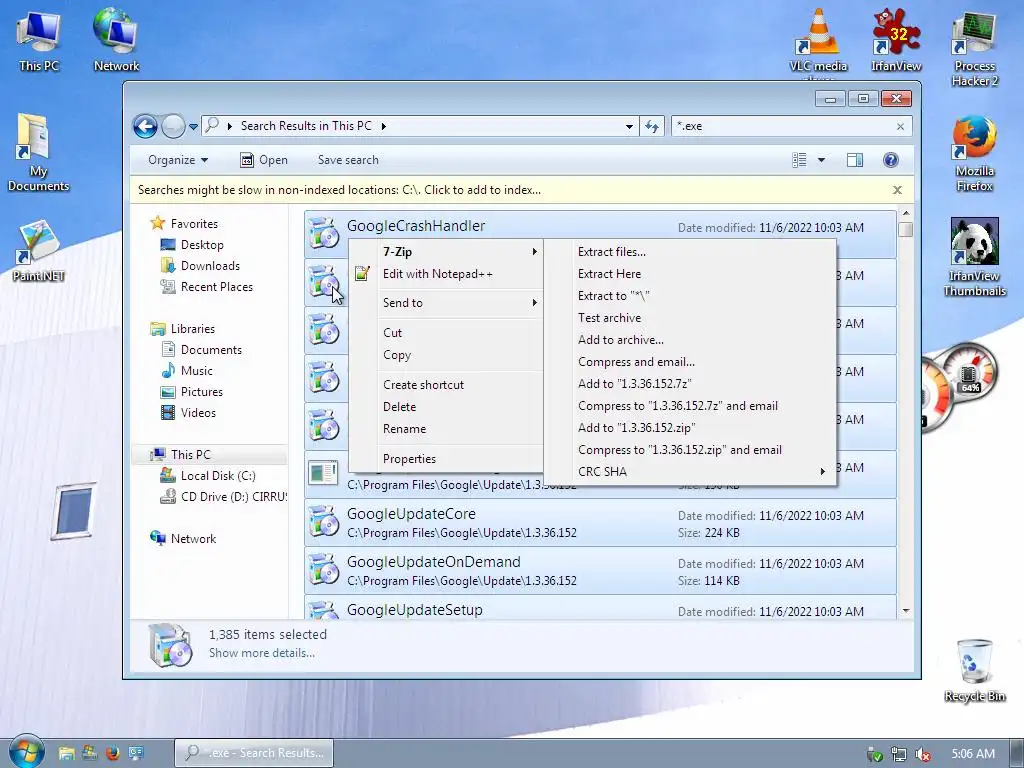Expand the 7-Zip submenu arrow
This screenshot has width=1024, height=768.
pos(535,251)
